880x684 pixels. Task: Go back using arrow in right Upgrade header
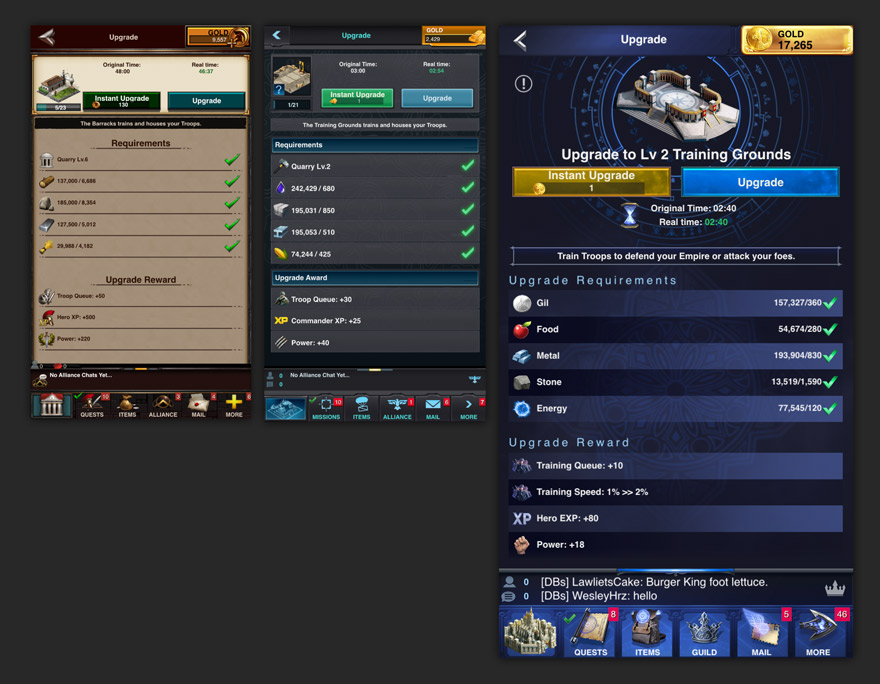[520, 40]
